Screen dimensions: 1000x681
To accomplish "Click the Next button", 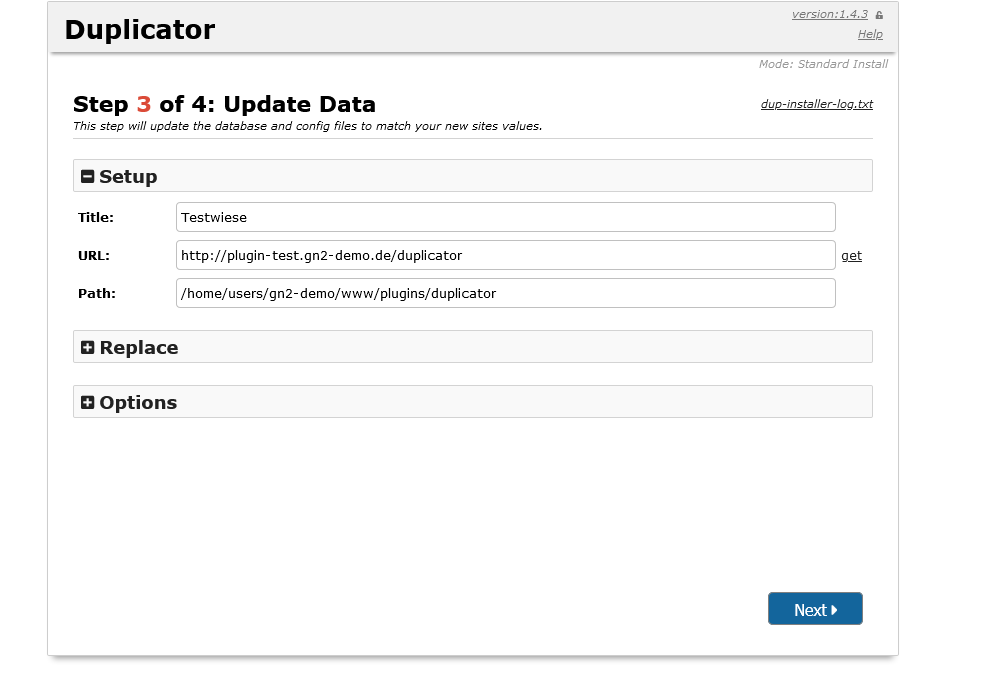I will [815, 609].
